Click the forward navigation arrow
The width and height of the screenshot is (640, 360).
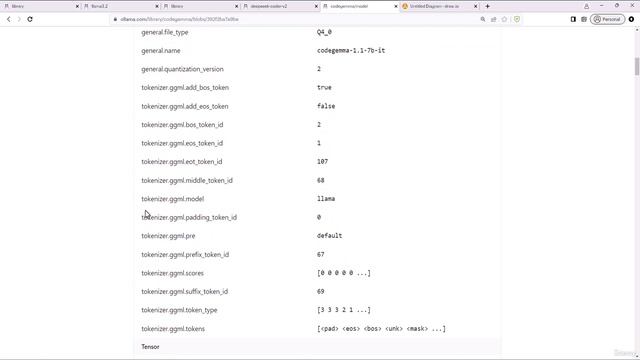pos(19,19)
